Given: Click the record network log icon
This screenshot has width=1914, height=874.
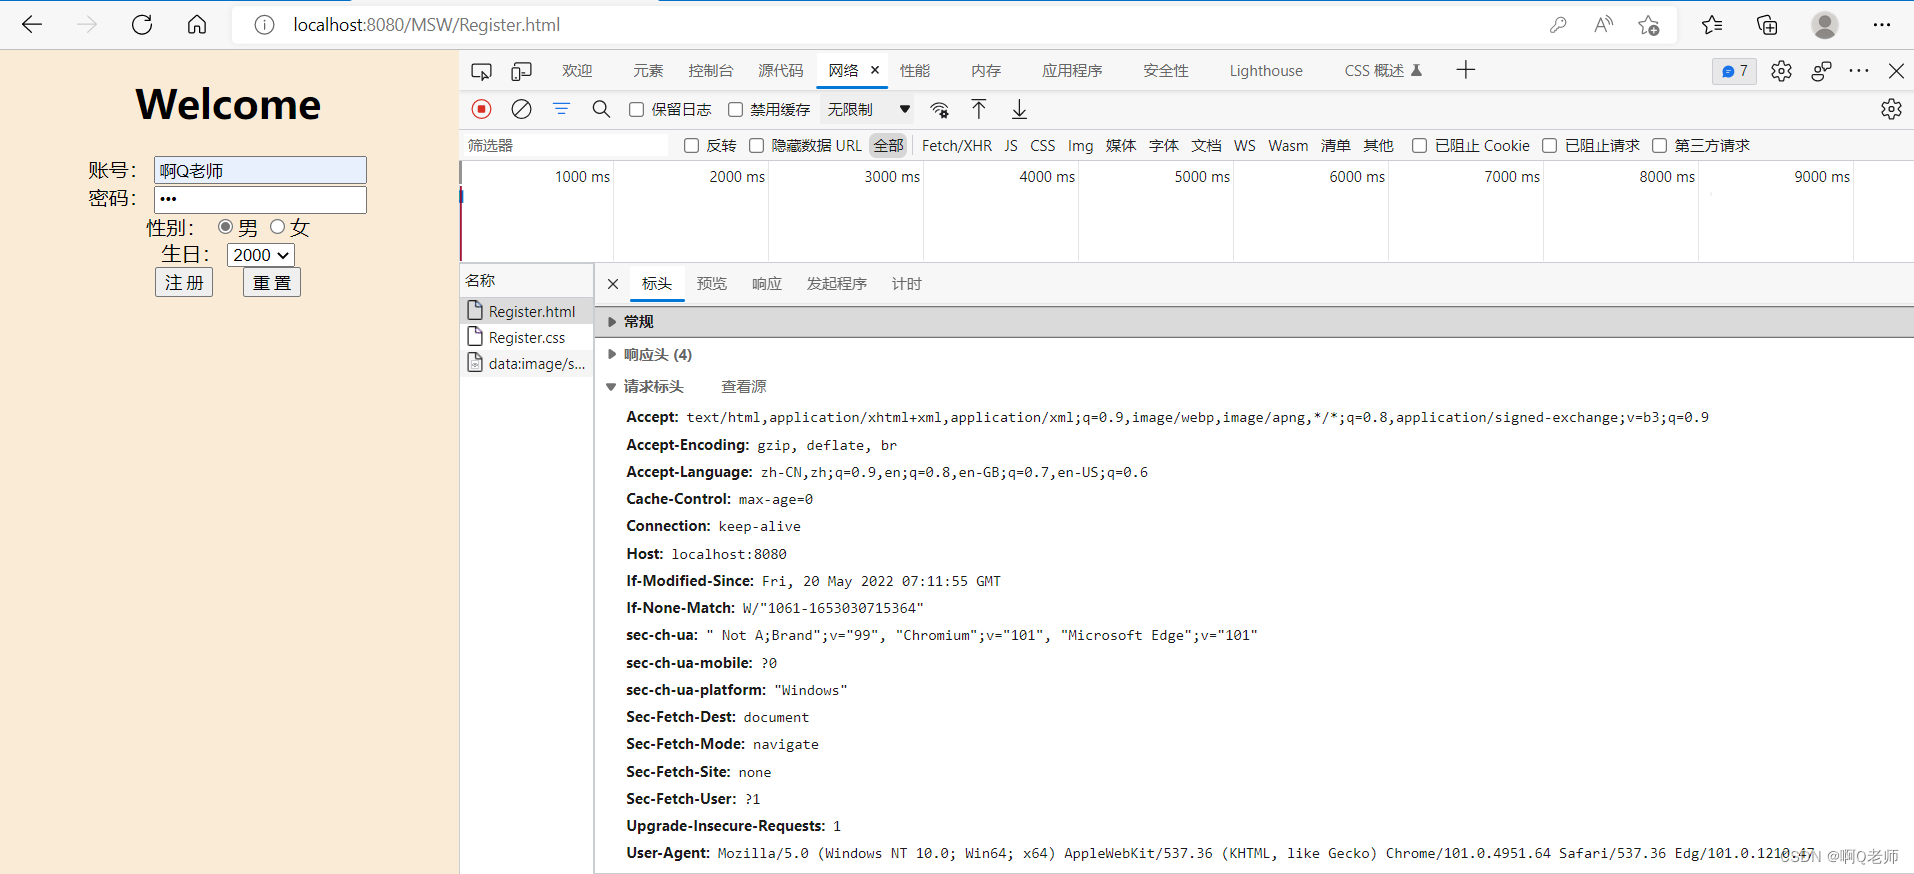Looking at the screenshot, I should pyautogui.click(x=481, y=109).
